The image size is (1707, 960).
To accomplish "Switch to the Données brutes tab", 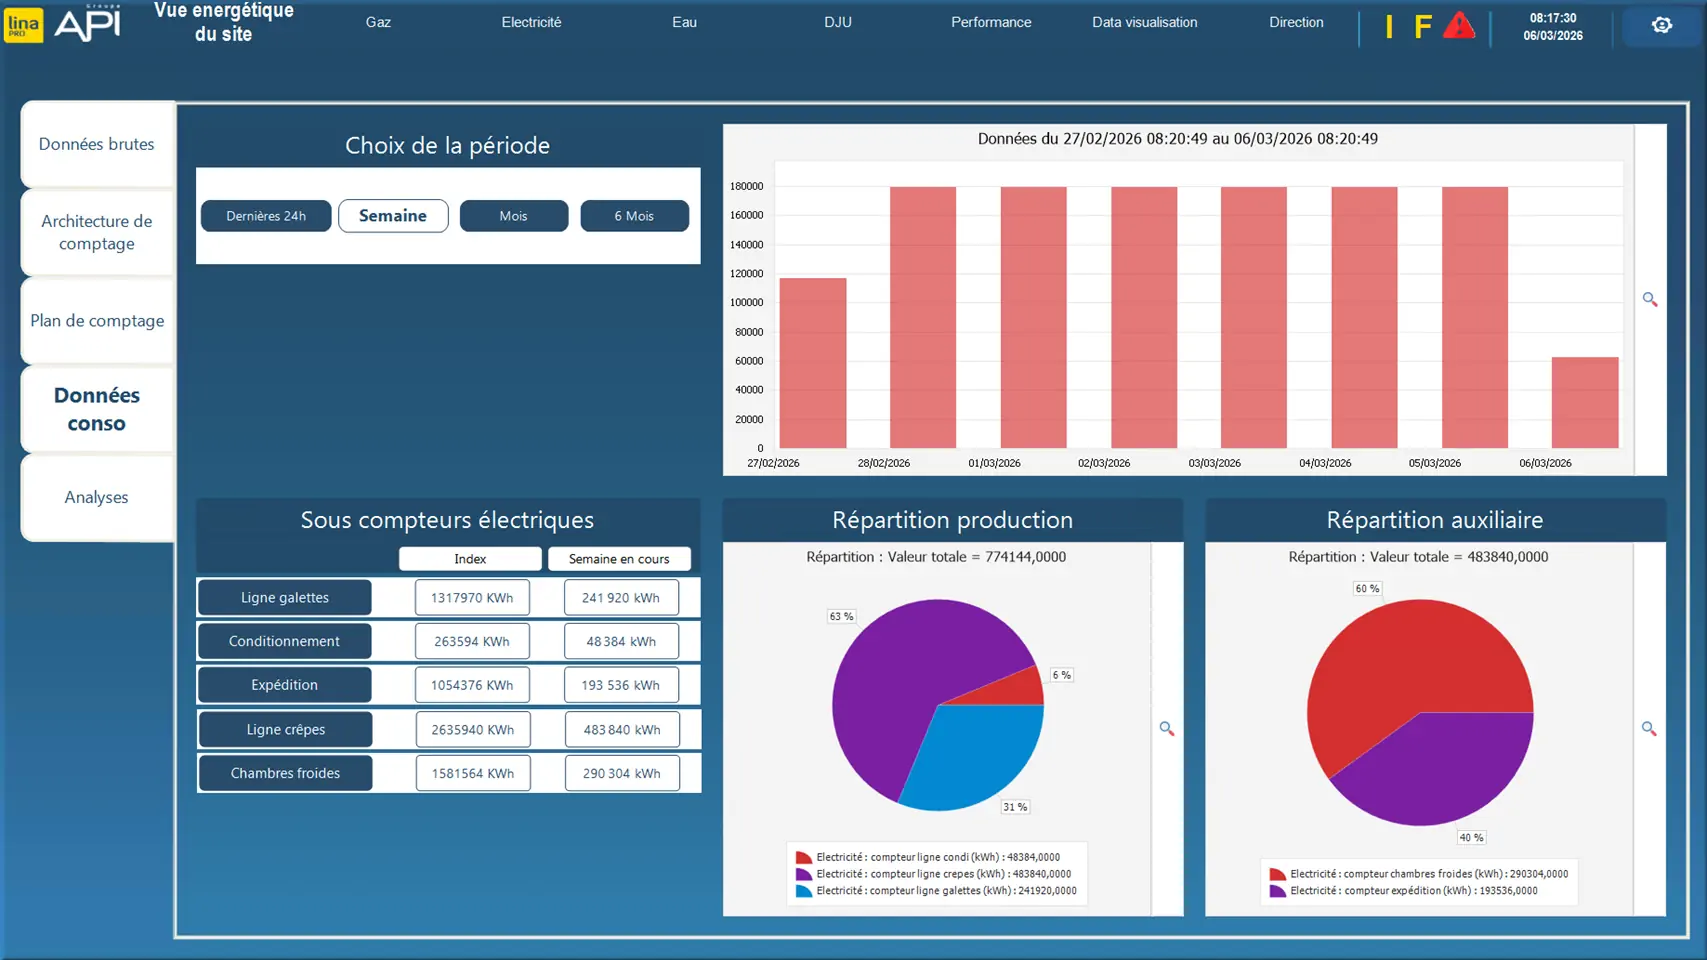I will (x=97, y=144).
